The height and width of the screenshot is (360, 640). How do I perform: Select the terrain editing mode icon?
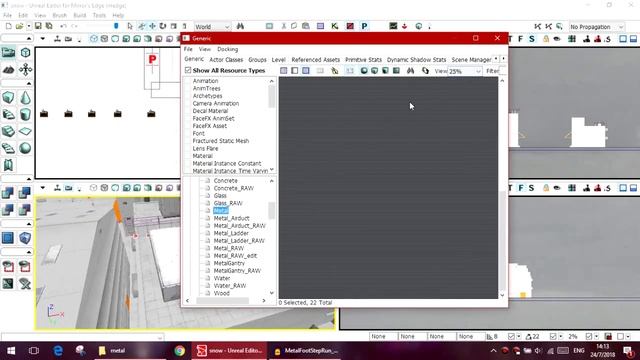tap(9, 69)
